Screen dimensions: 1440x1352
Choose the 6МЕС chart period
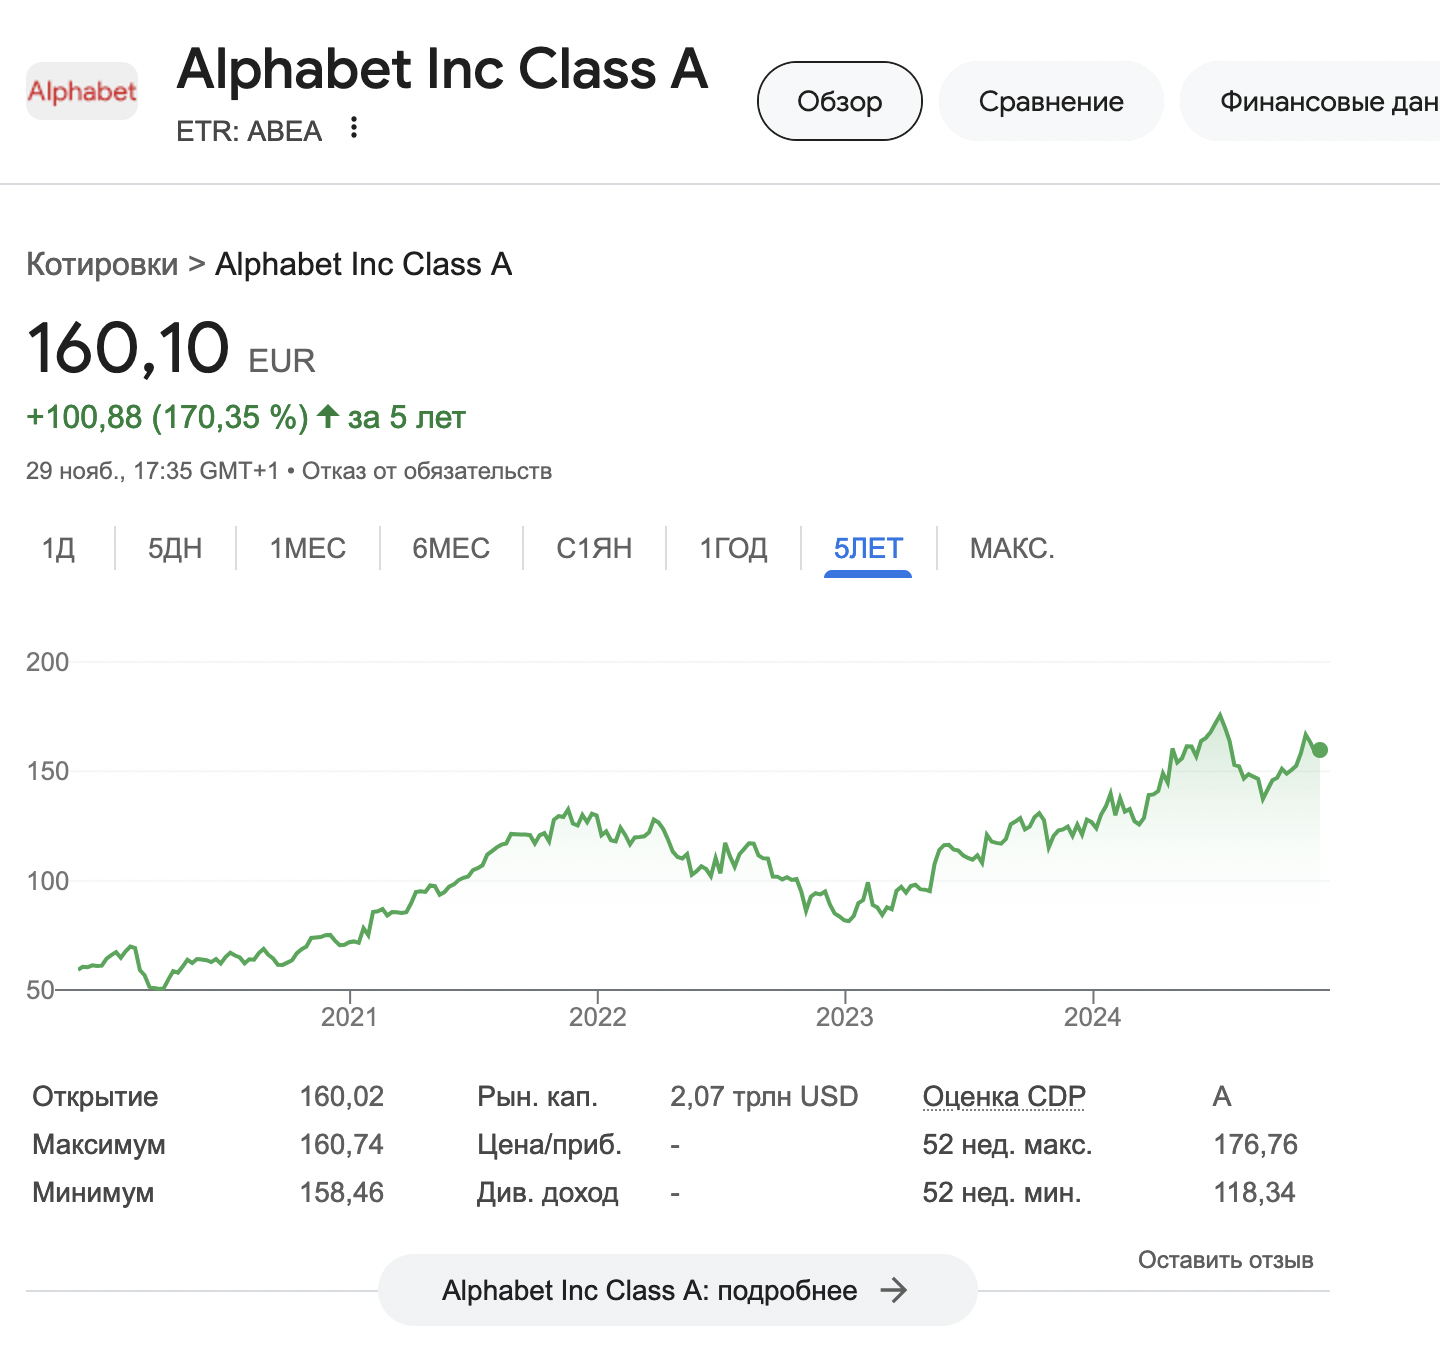[x=451, y=548]
